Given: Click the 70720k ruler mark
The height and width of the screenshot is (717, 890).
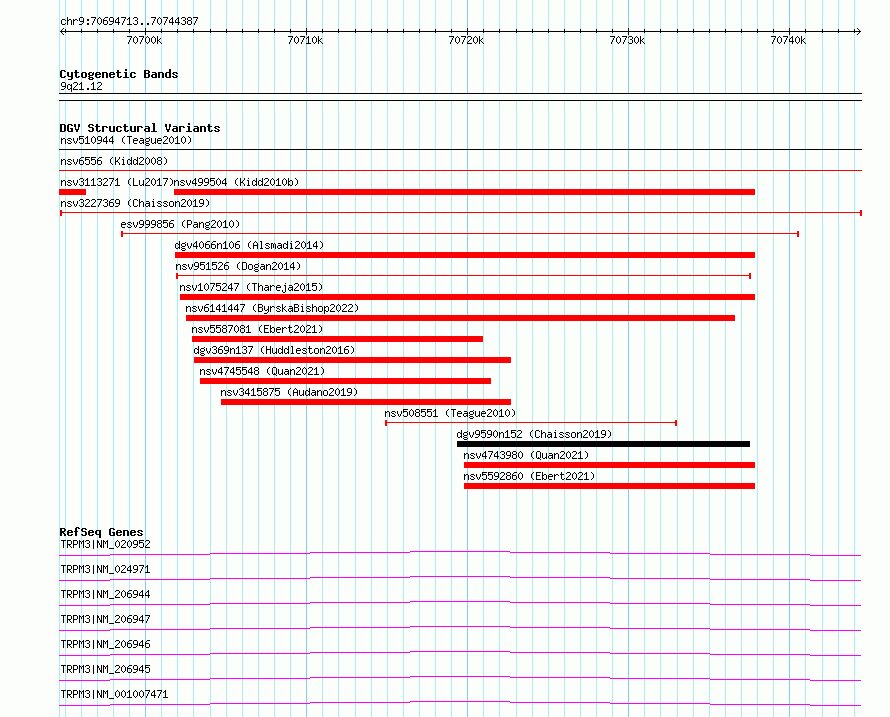Looking at the screenshot, I should coord(466,40).
